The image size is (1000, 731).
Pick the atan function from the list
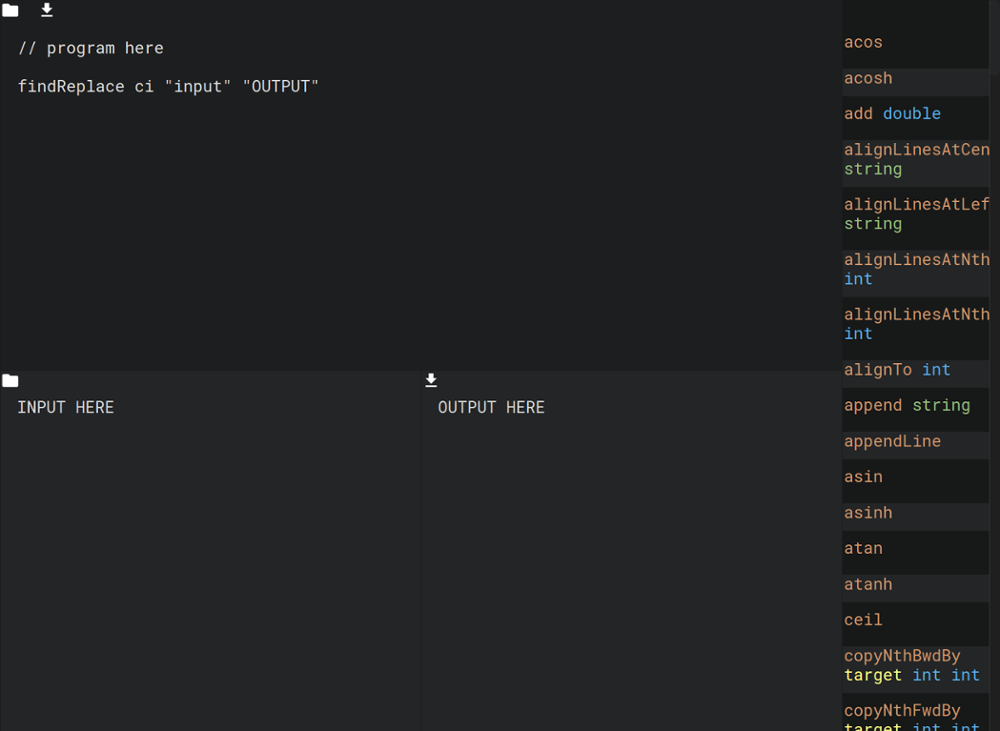pos(863,548)
